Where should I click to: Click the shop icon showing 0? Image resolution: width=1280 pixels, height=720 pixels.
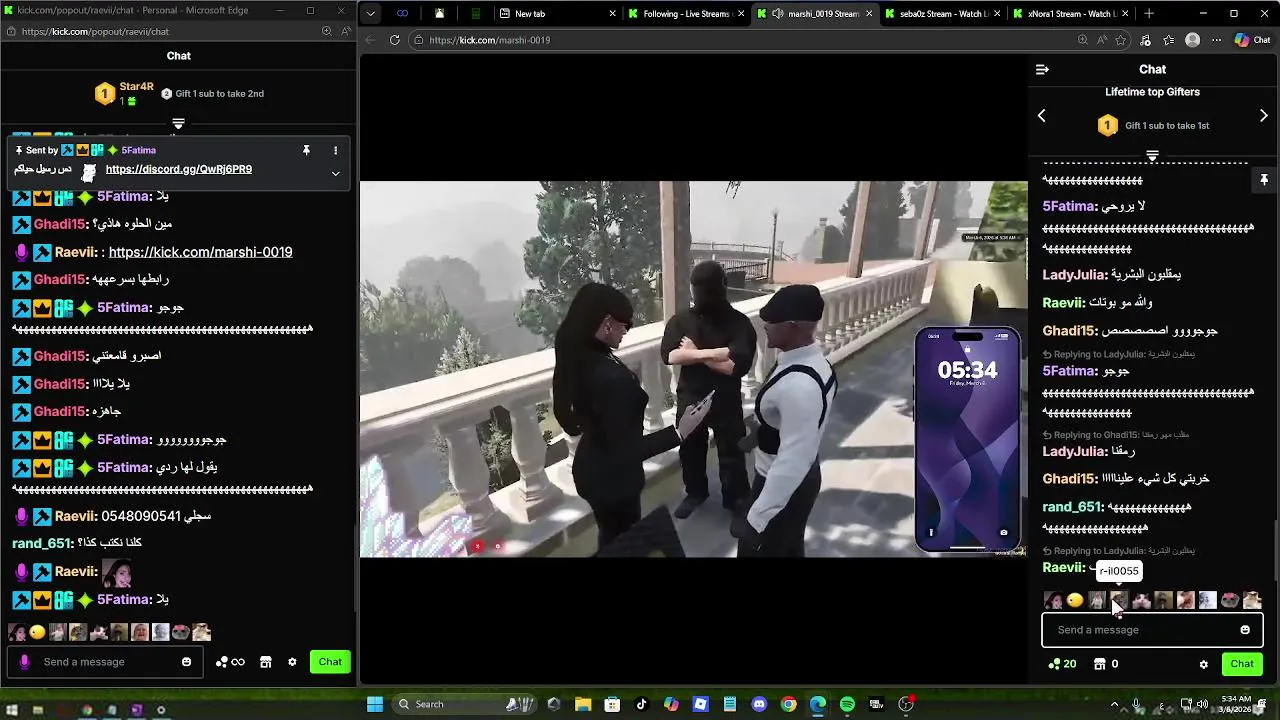(x=1099, y=664)
